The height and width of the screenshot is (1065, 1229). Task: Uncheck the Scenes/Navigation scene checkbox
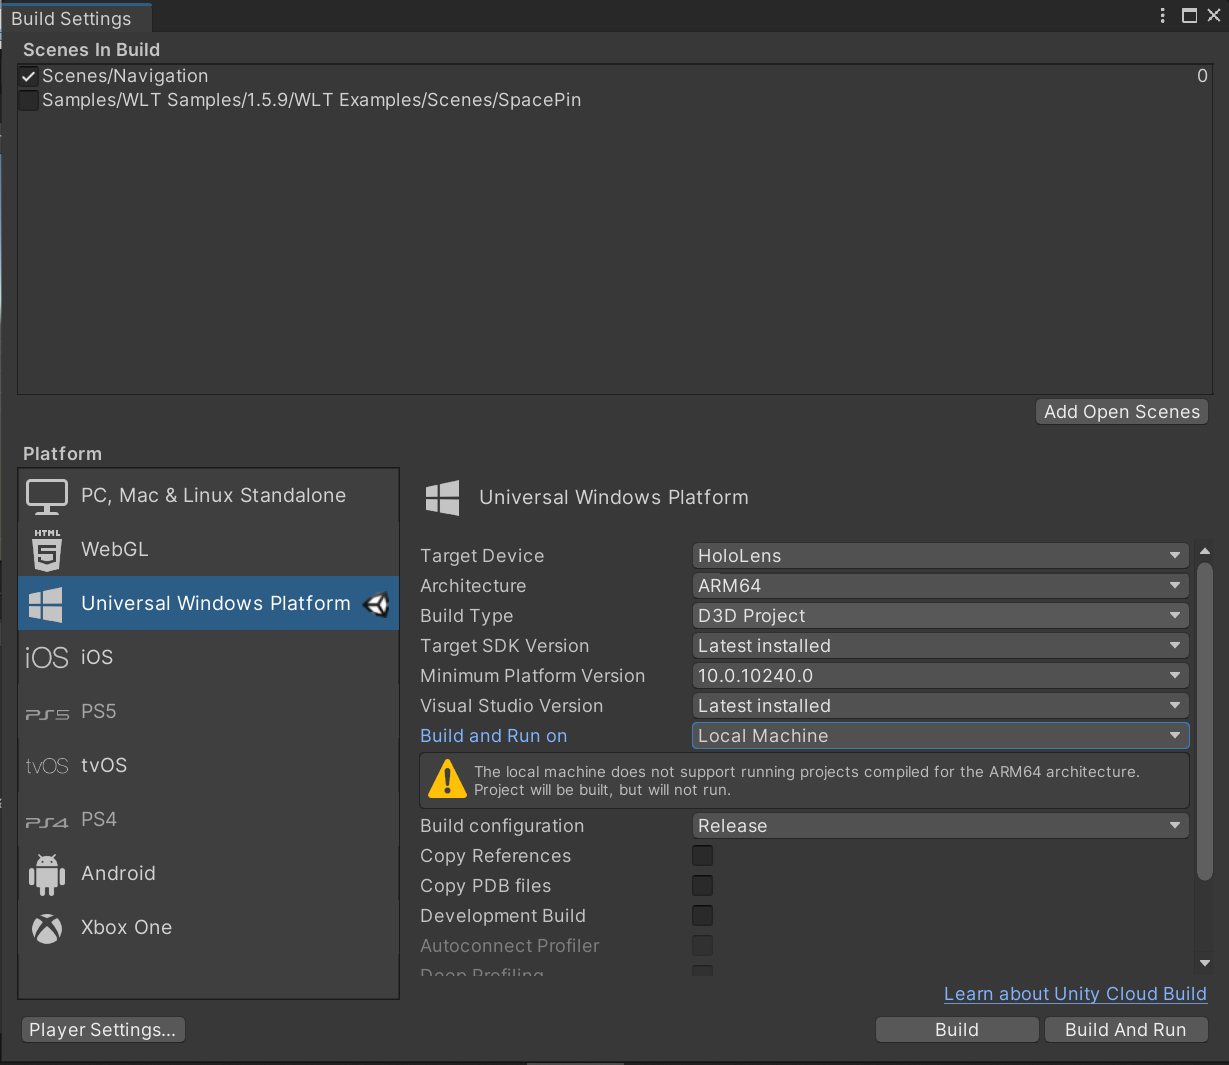point(27,75)
